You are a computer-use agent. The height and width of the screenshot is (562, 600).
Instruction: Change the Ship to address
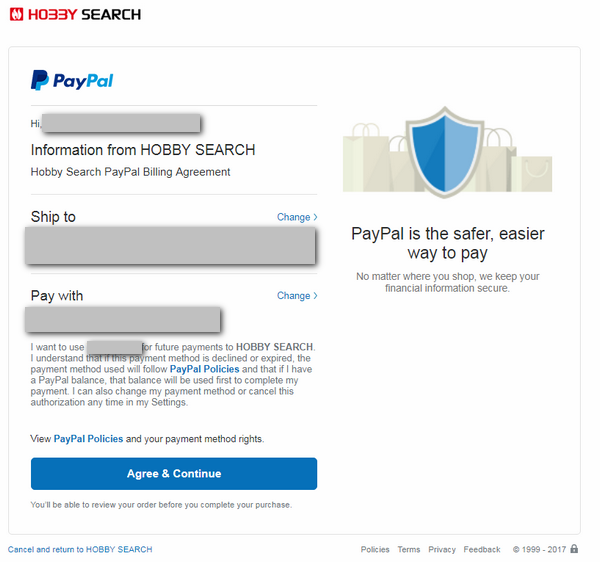pos(297,217)
